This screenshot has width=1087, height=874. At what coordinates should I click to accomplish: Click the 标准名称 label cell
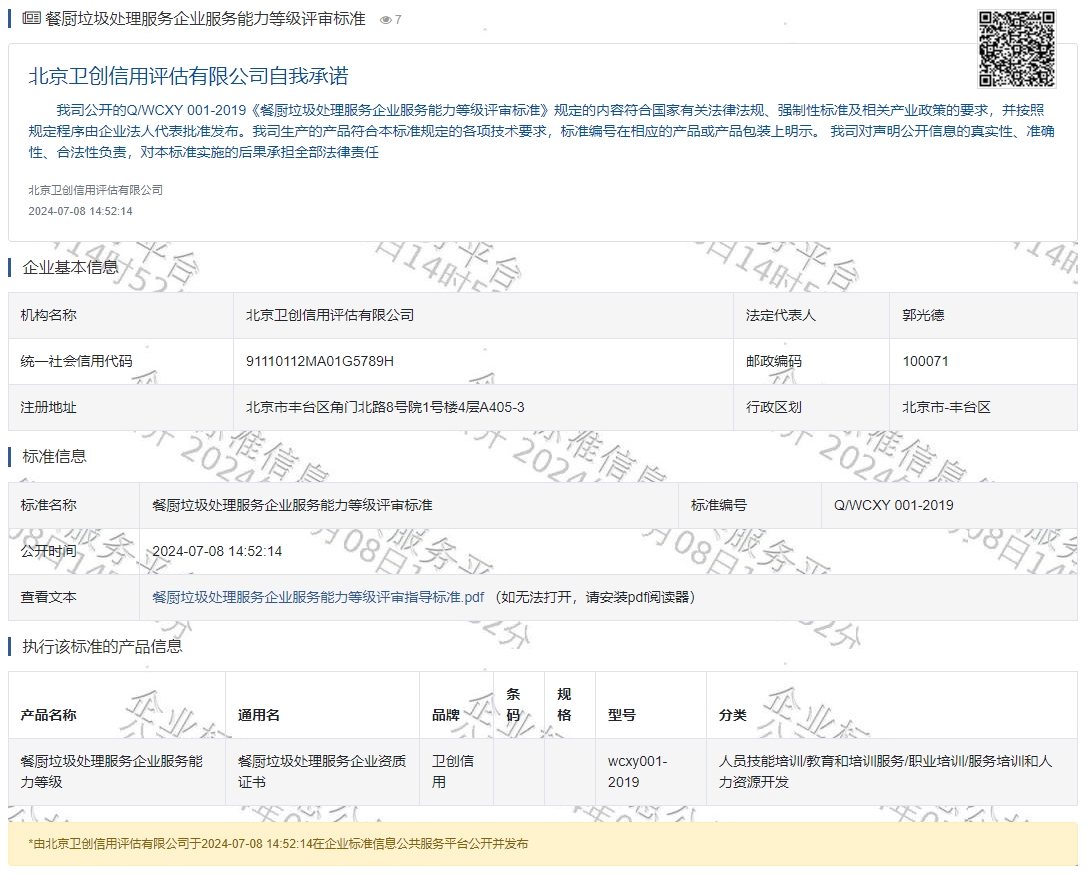pos(73,505)
